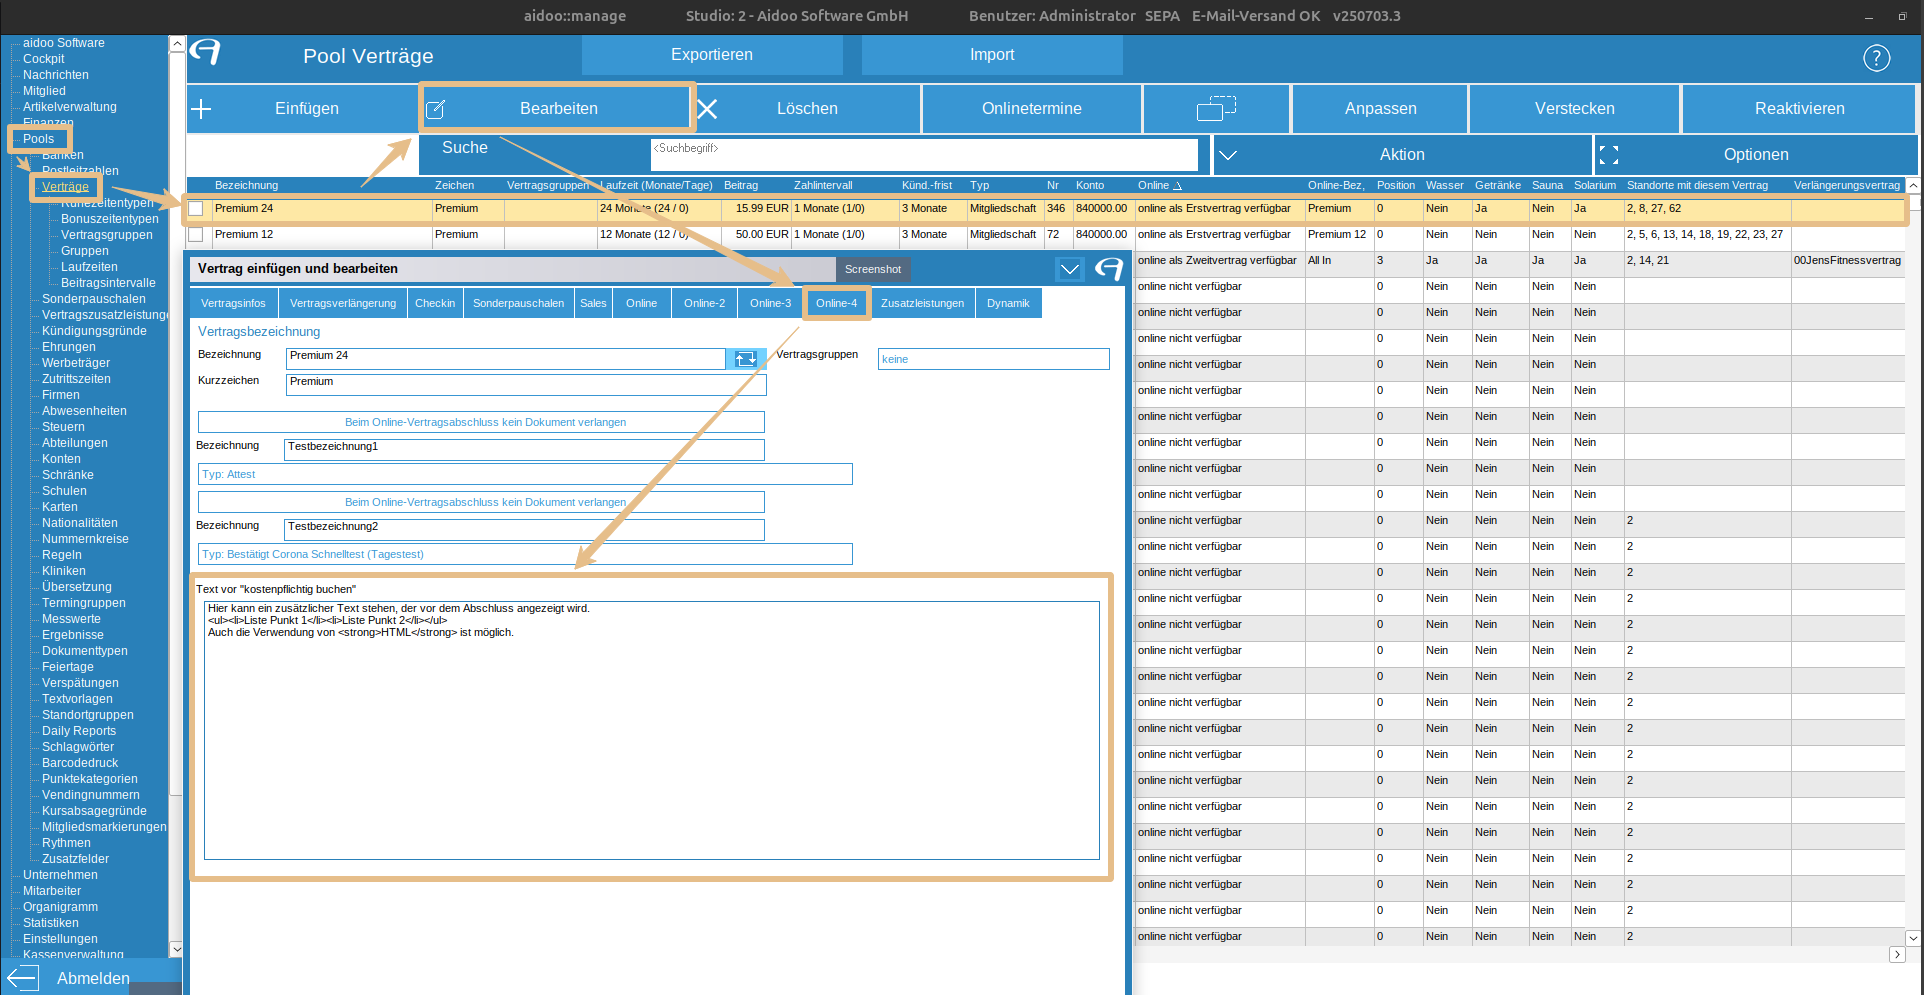Click the help question mark icon
Image resolution: width=1924 pixels, height=995 pixels.
tap(1876, 58)
